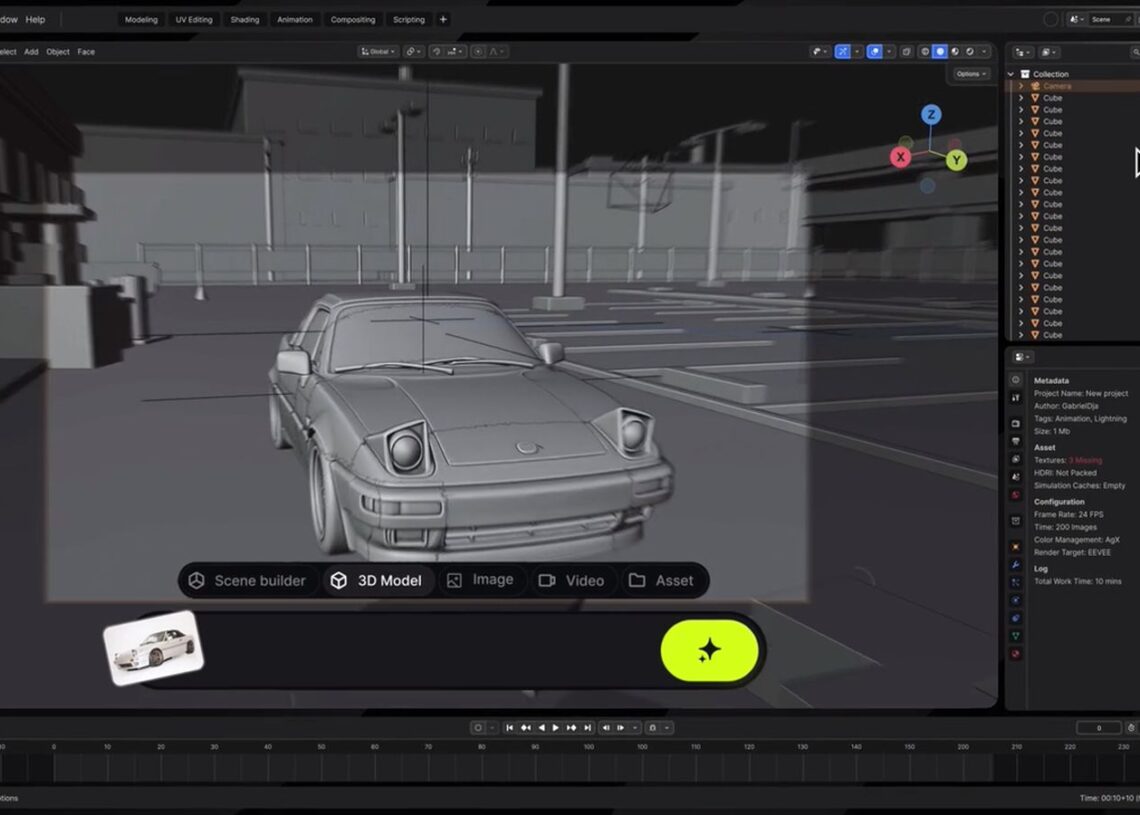Image resolution: width=1140 pixels, height=815 pixels.
Task: Toggle snapping magnet icon
Action: pyautogui.click(x=436, y=52)
